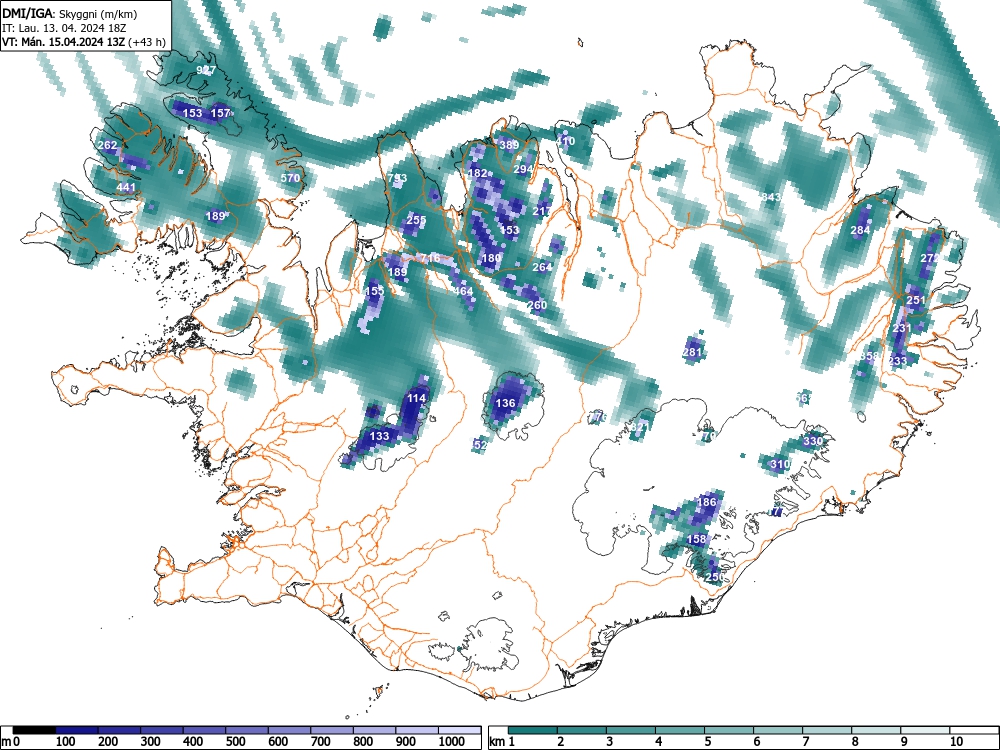Click the visibility value 294
Screen dimensions: 1000x750
pyautogui.click(x=523, y=169)
